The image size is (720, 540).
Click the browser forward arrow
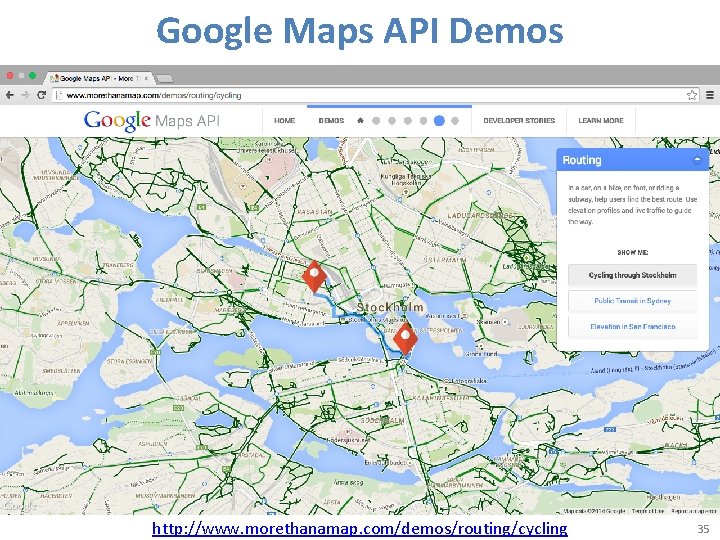[25, 95]
